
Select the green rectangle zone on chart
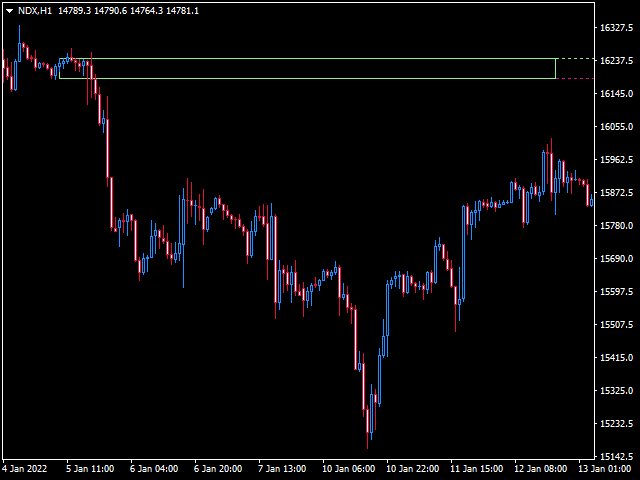pos(307,68)
